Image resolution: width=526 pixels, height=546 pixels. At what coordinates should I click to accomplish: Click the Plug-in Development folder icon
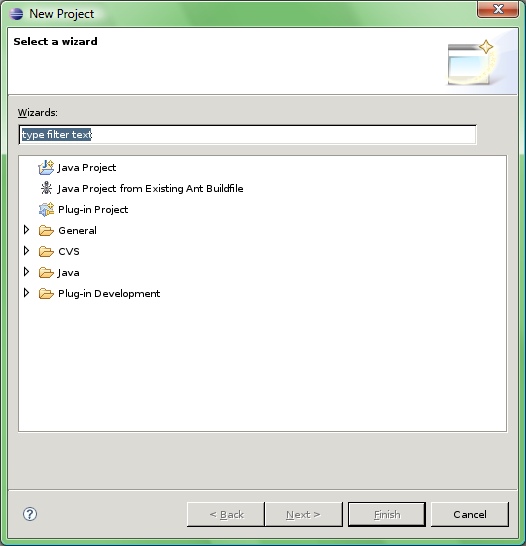pos(46,294)
